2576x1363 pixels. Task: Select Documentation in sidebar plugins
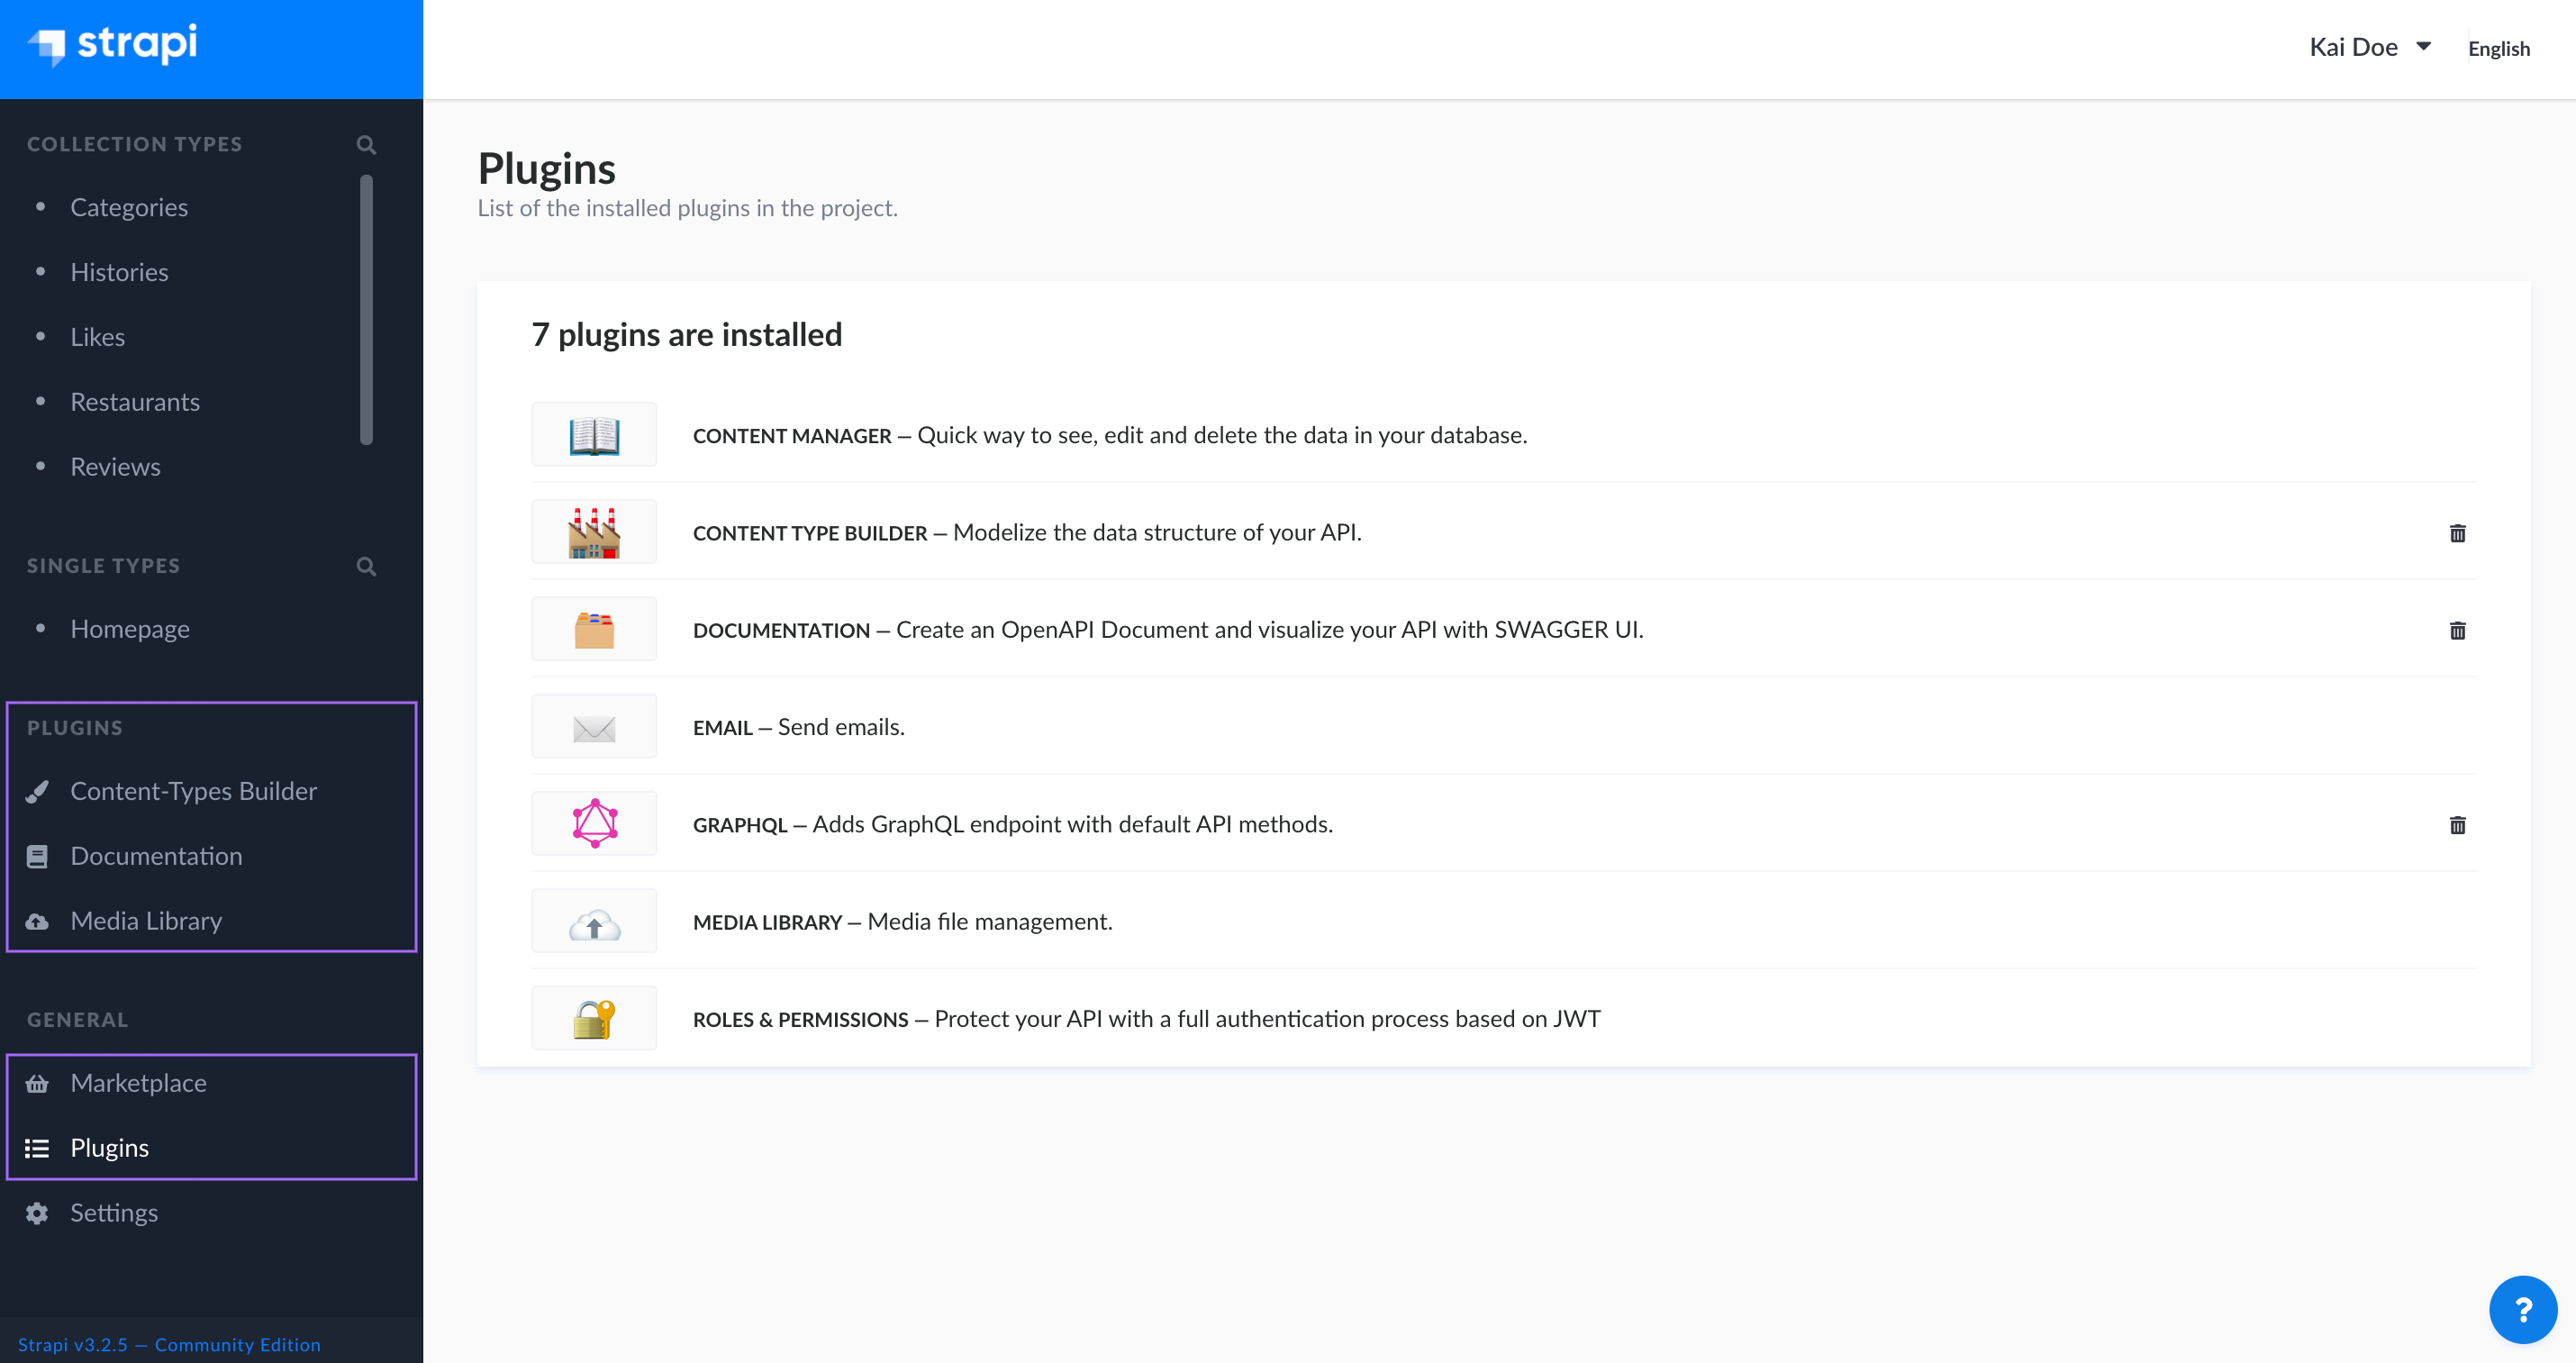(x=155, y=855)
